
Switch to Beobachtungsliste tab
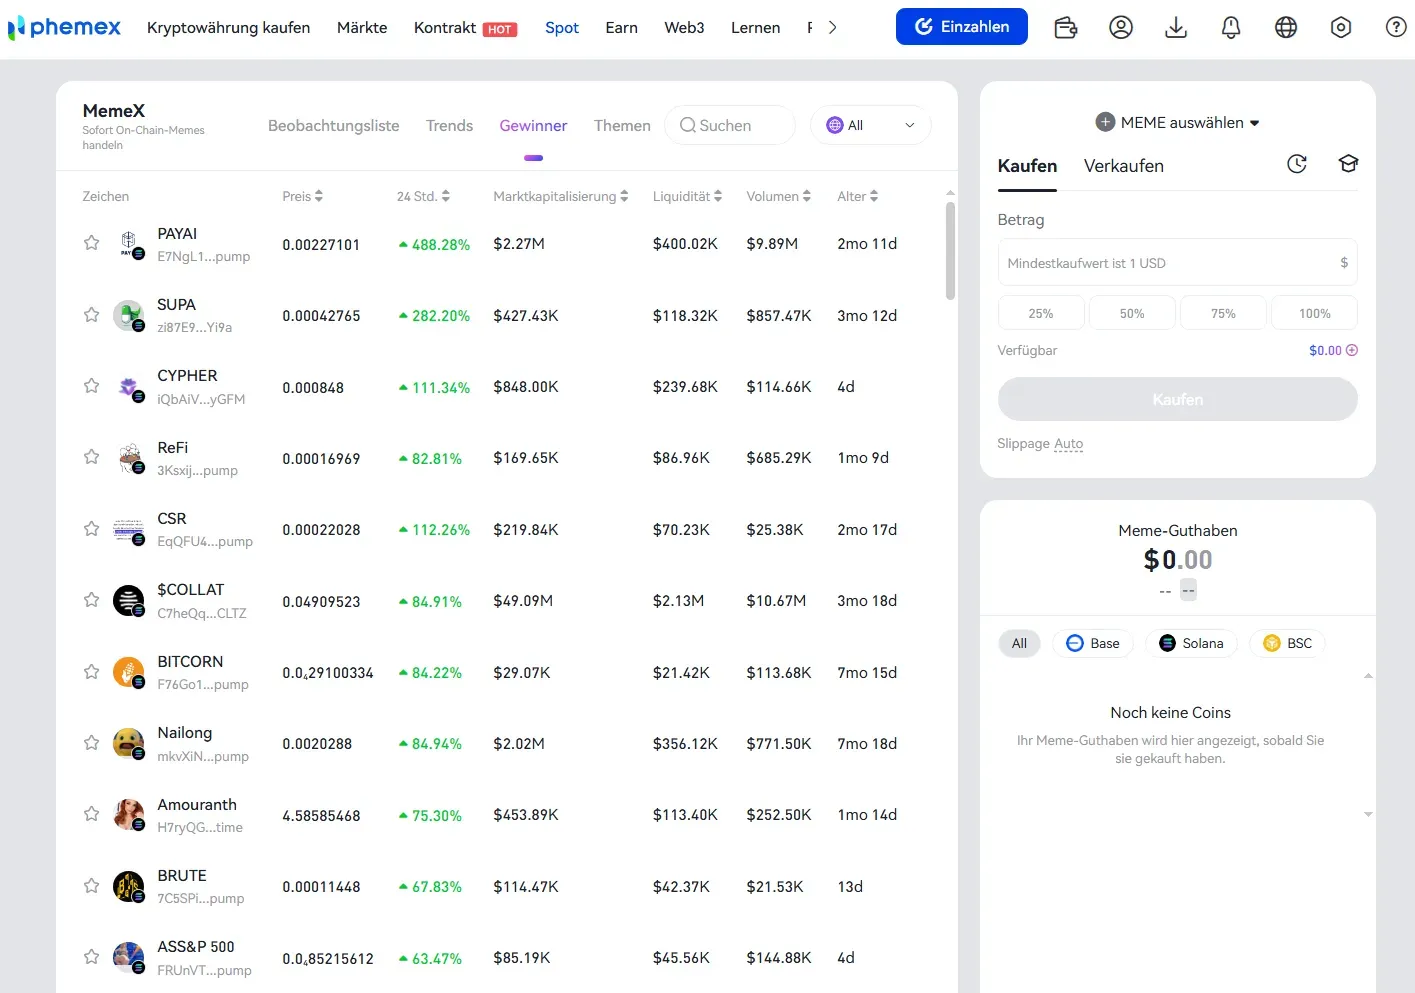pyautogui.click(x=333, y=125)
